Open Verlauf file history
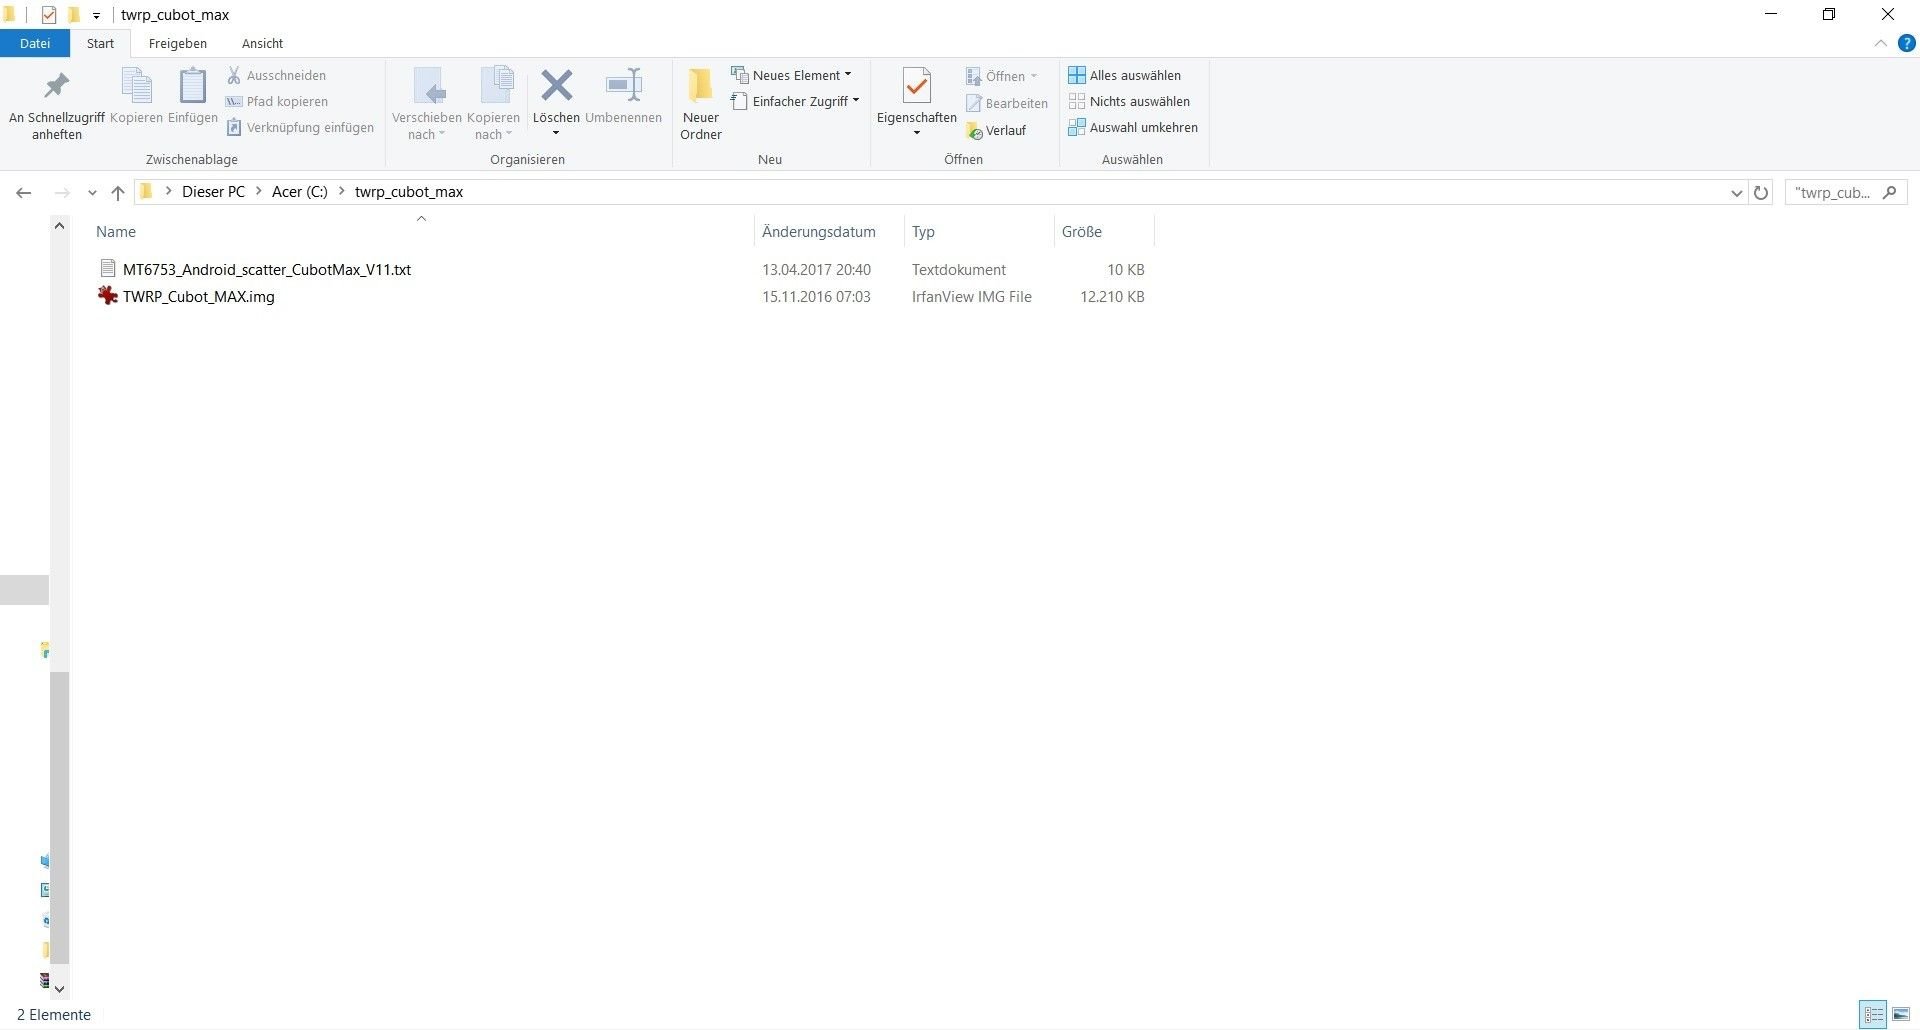This screenshot has width=1920, height=1030. 996,130
